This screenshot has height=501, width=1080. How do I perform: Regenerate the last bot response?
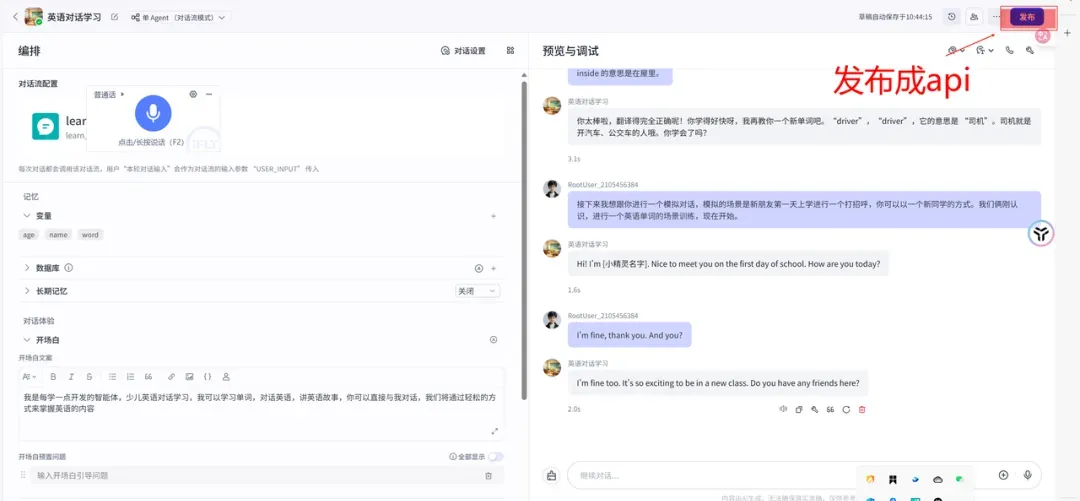(846, 409)
